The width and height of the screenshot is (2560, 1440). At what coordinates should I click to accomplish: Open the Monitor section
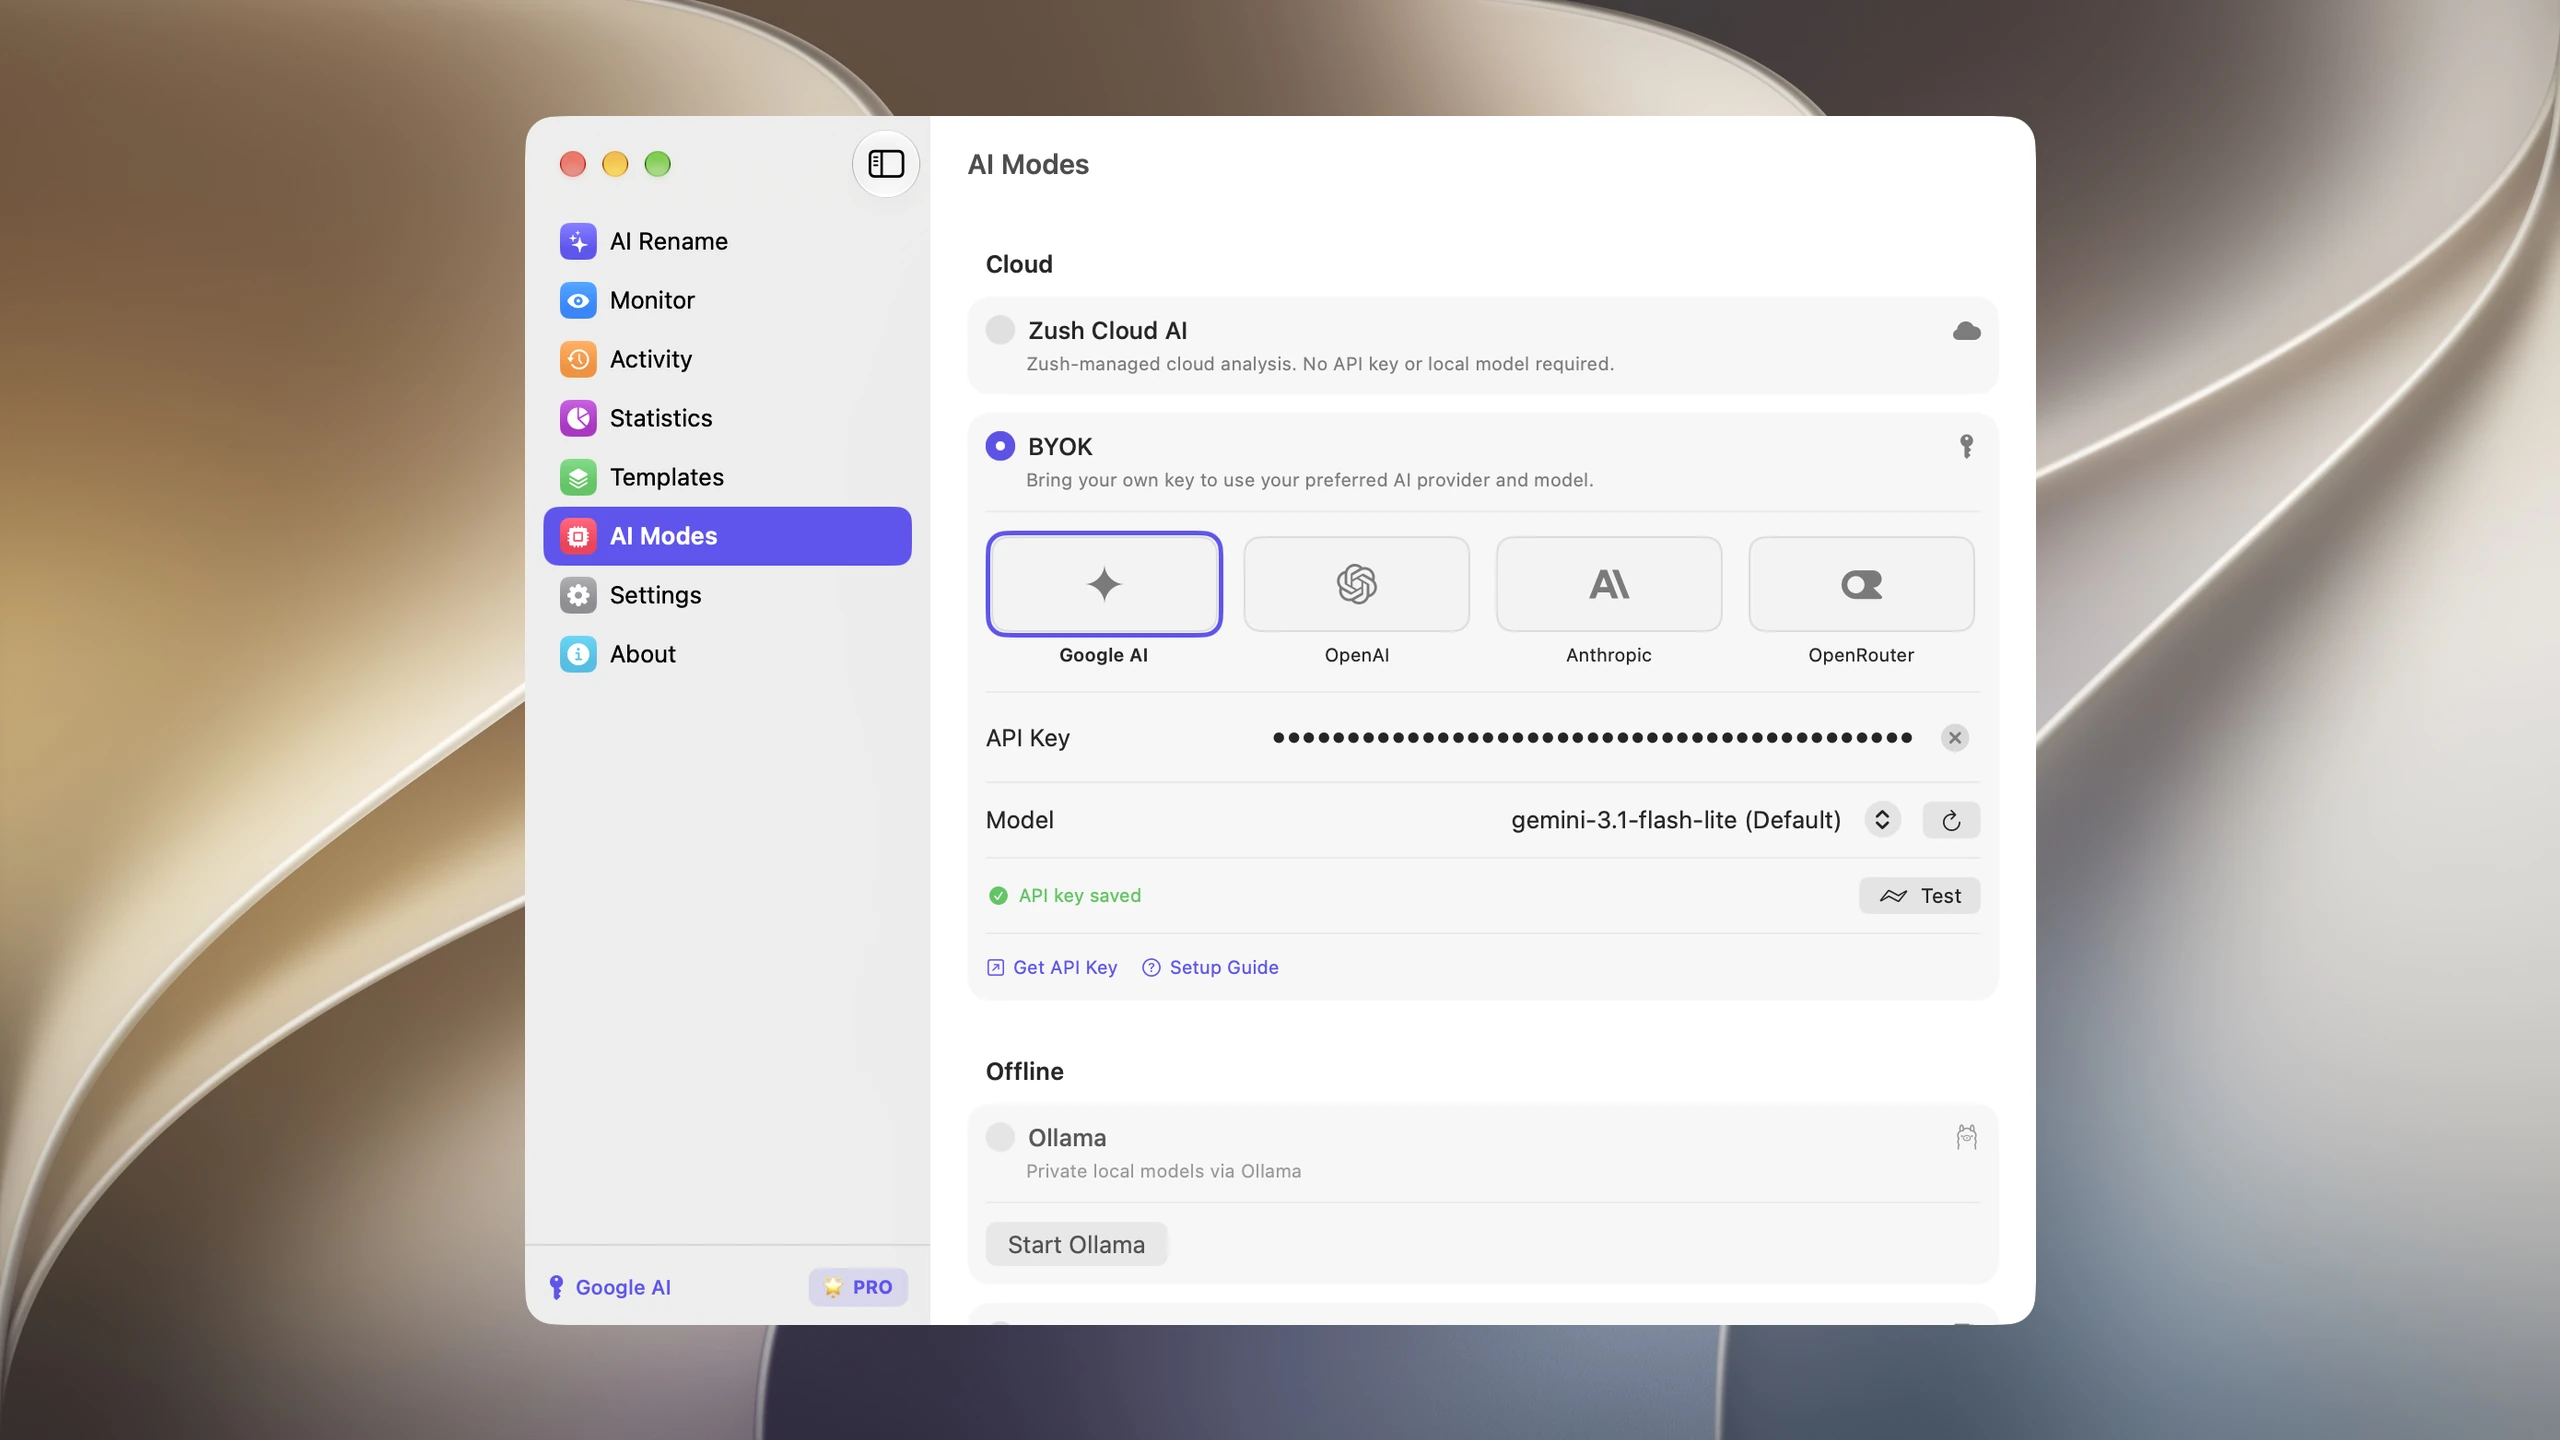click(727, 300)
